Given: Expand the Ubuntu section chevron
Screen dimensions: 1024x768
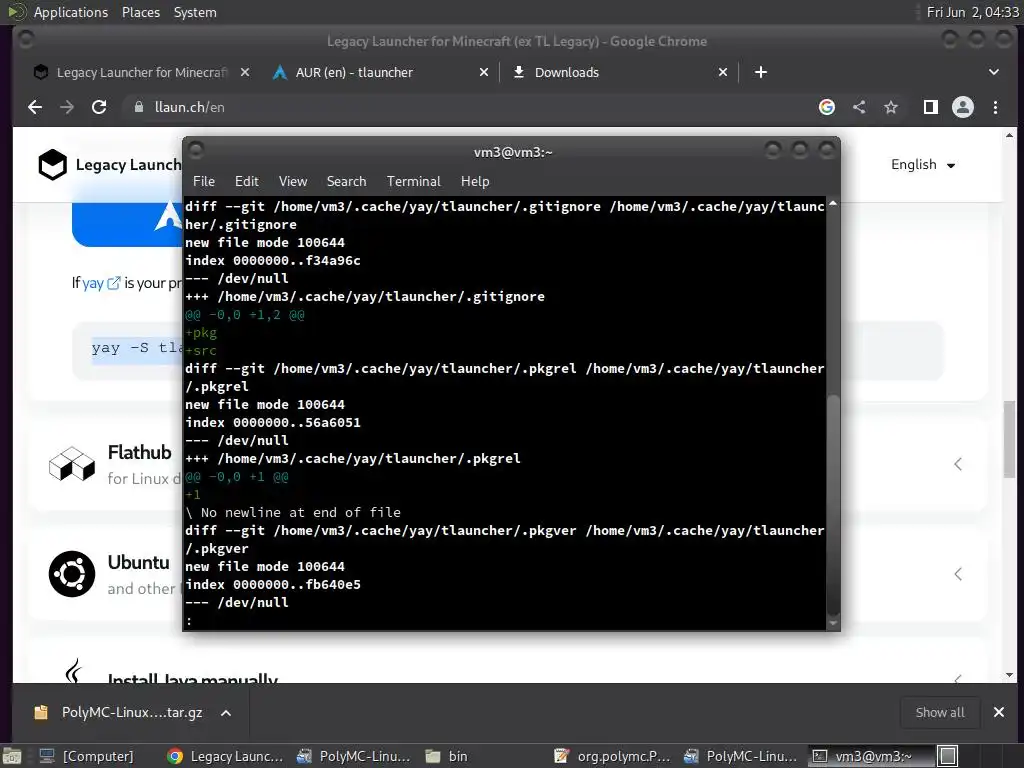Looking at the screenshot, I should 957,574.
